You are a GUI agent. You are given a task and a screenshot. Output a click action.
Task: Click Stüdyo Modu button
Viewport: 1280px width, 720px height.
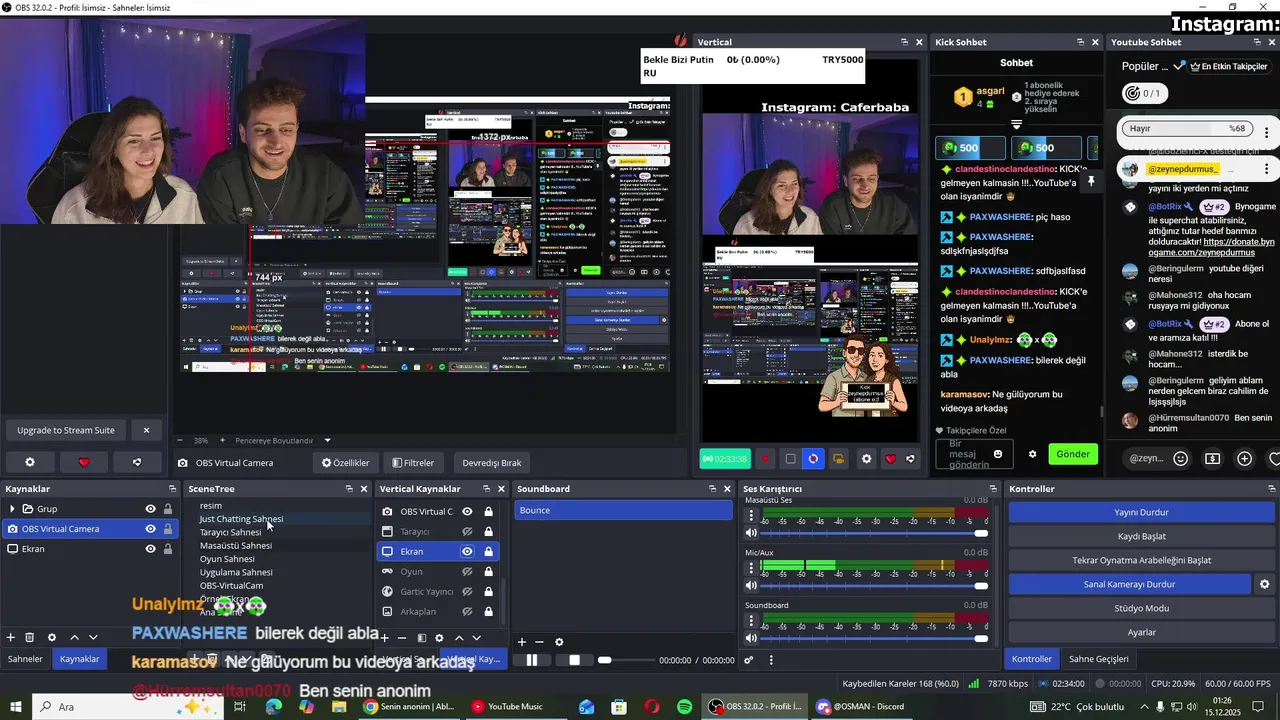tap(1141, 608)
